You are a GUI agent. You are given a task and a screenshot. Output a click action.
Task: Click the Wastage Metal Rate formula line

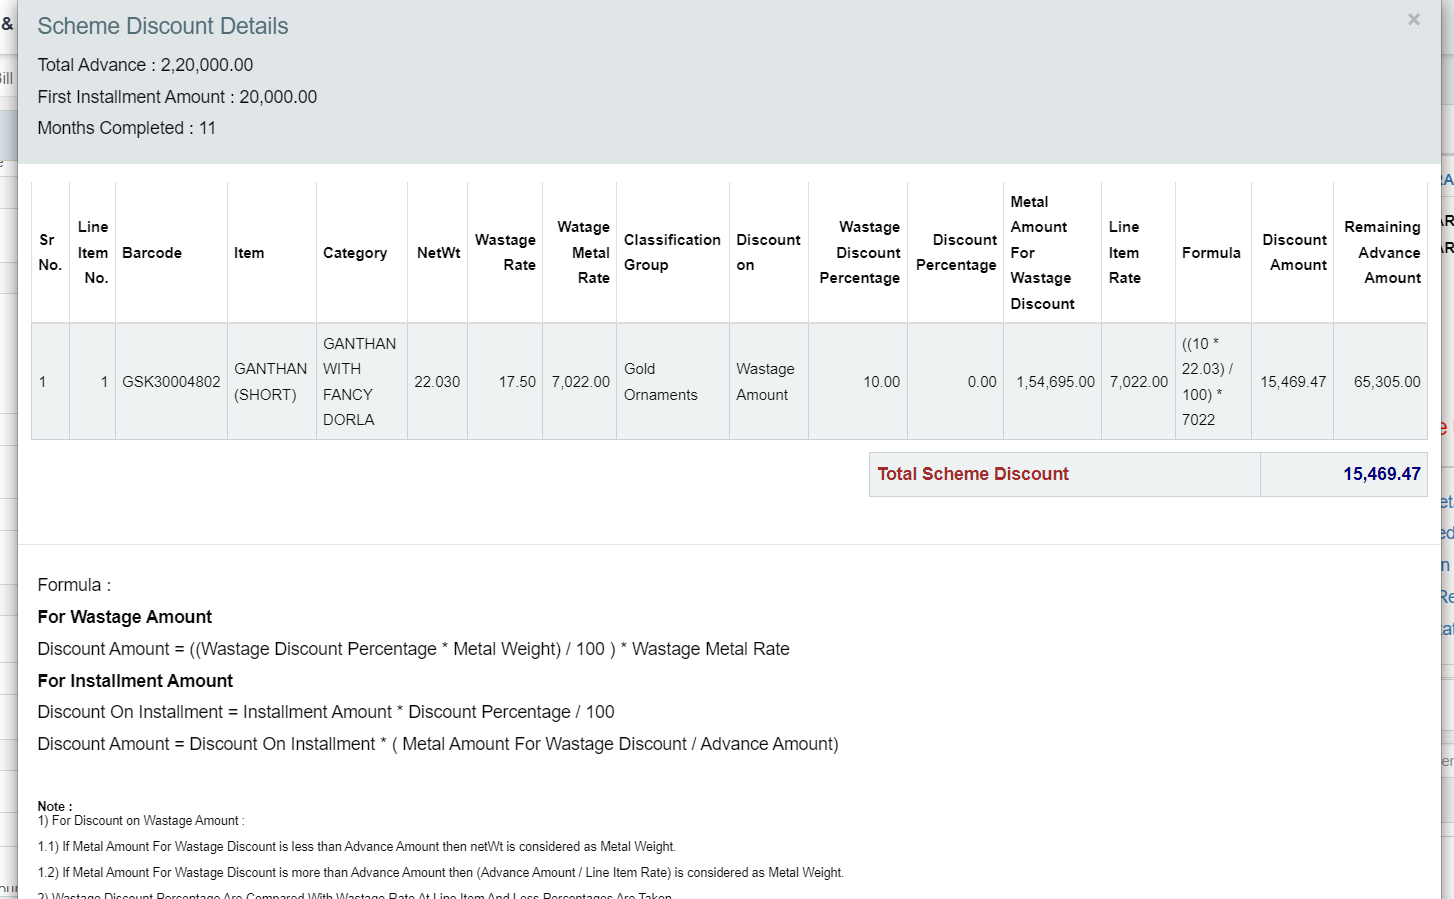[x=413, y=649]
